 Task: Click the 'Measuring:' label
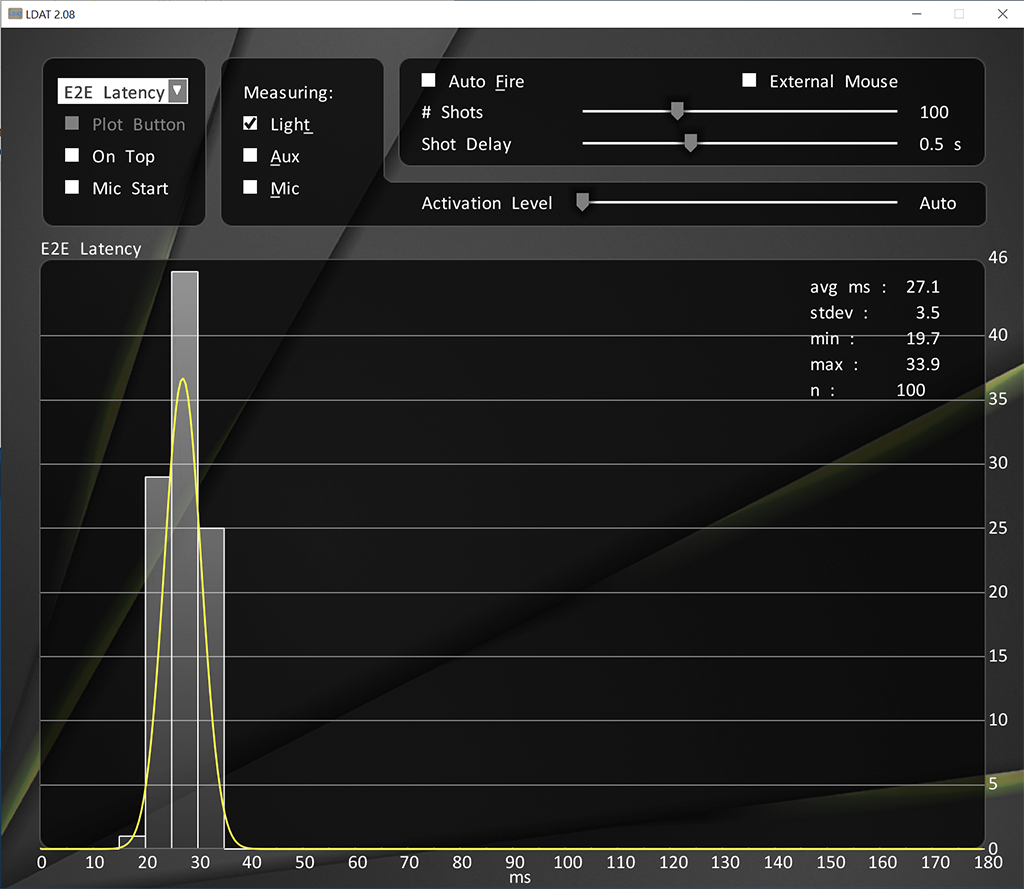coord(289,93)
